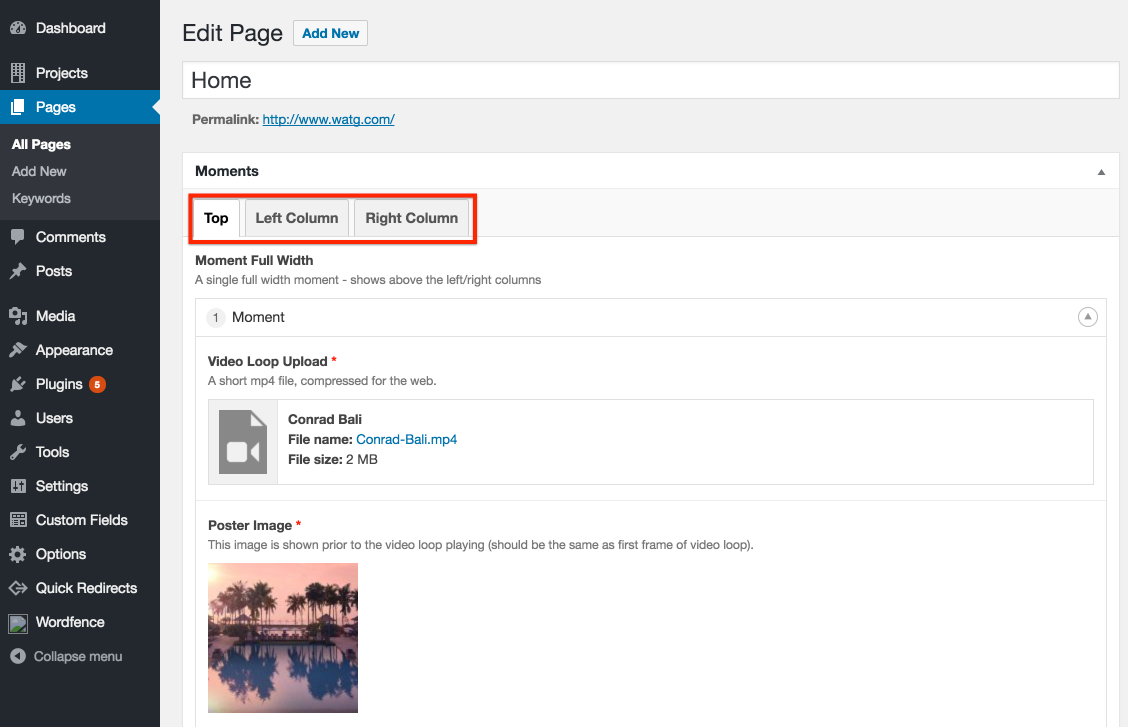Viewport: 1128px width, 727px height.
Task: Collapse the Moments metabox with arrow
Action: coord(1101,172)
